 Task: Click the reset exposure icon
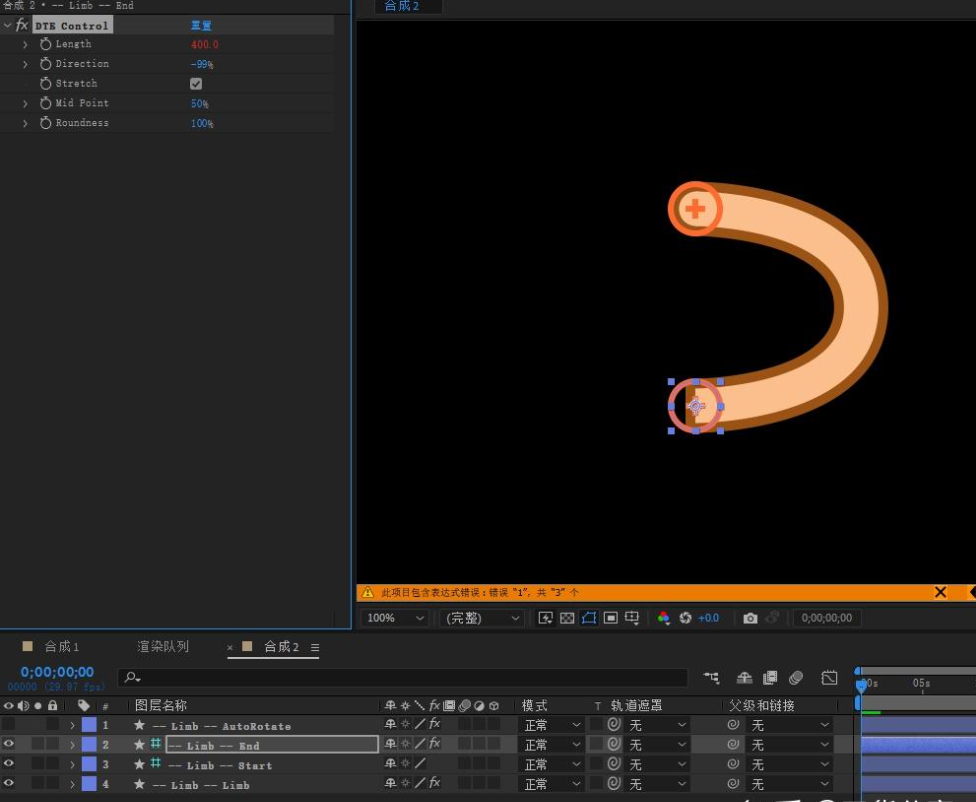685,618
